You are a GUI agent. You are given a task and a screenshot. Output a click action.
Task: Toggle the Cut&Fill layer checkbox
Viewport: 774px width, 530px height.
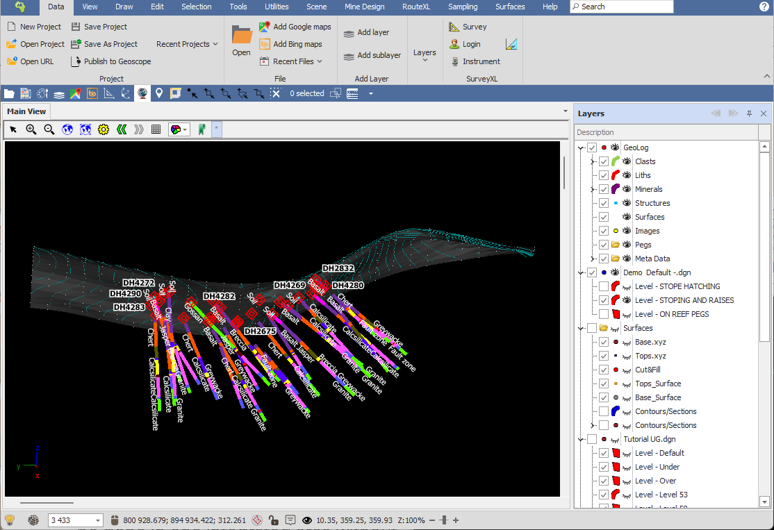(x=604, y=370)
